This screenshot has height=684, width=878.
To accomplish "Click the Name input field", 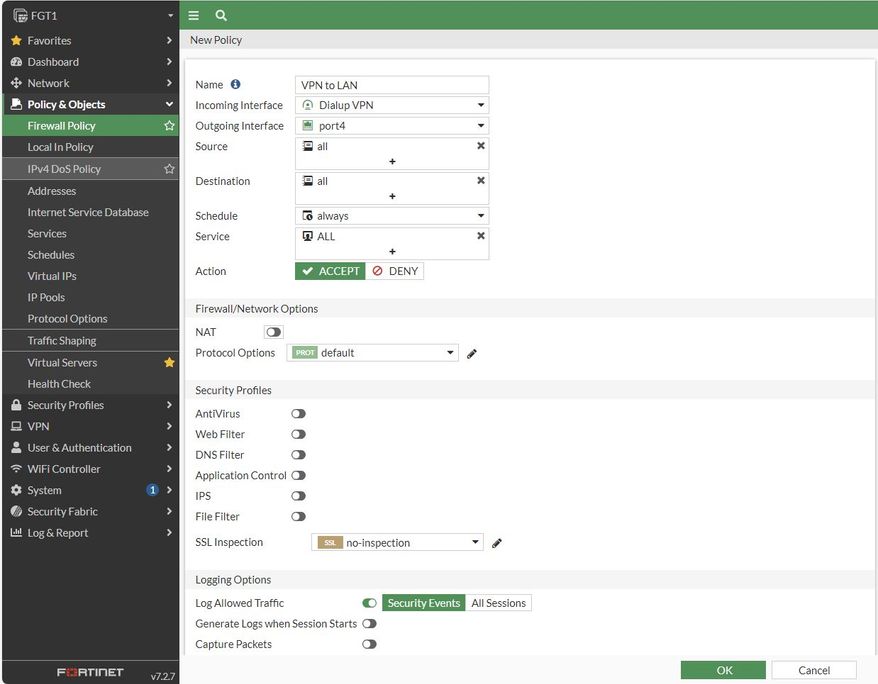I will point(392,85).
